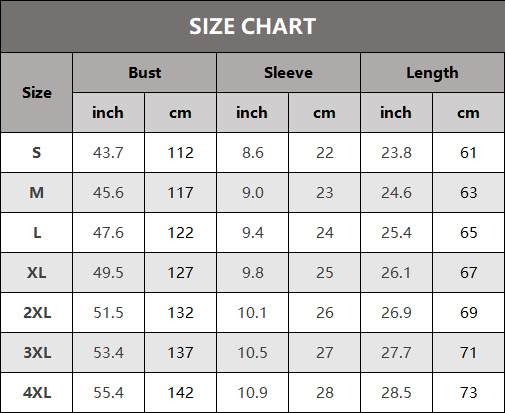Click length inch value 26.9
The width and height of the screenshot is (505, 413).
point(396,313)
